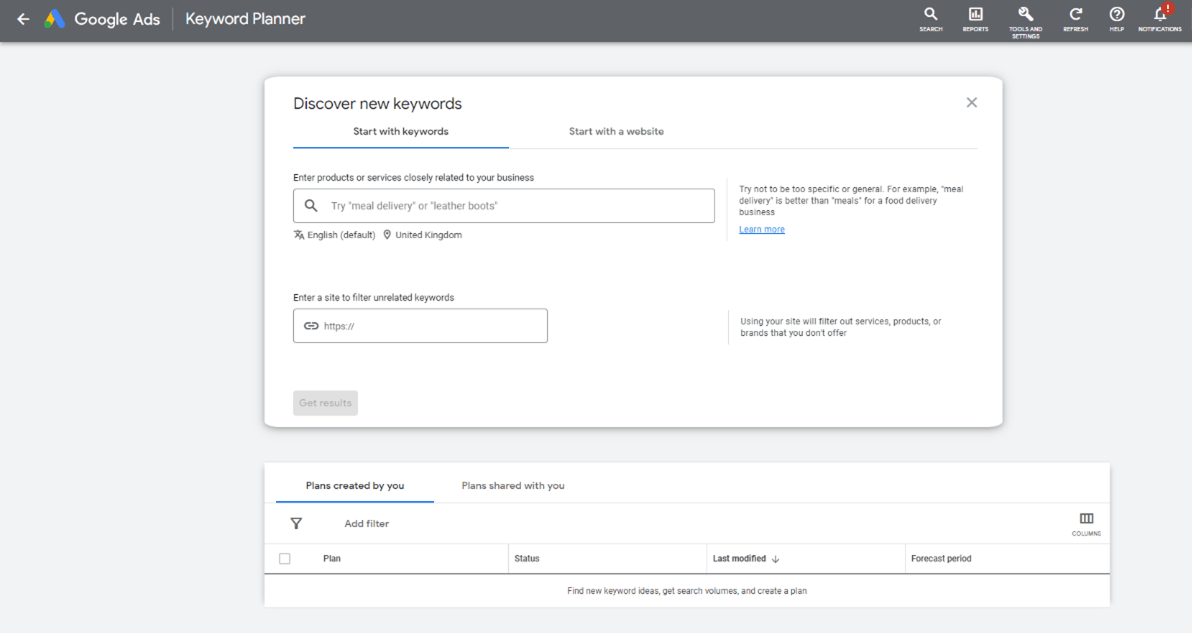Click the Status column header
This screenshot has width=1192, height=633.
527,559
